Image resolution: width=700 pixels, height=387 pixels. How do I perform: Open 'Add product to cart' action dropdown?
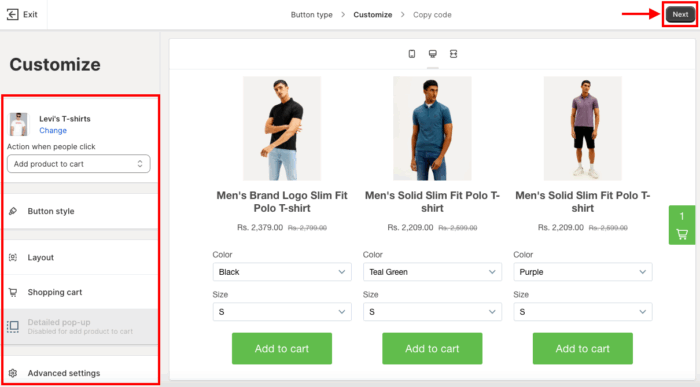tap(79, 164)
